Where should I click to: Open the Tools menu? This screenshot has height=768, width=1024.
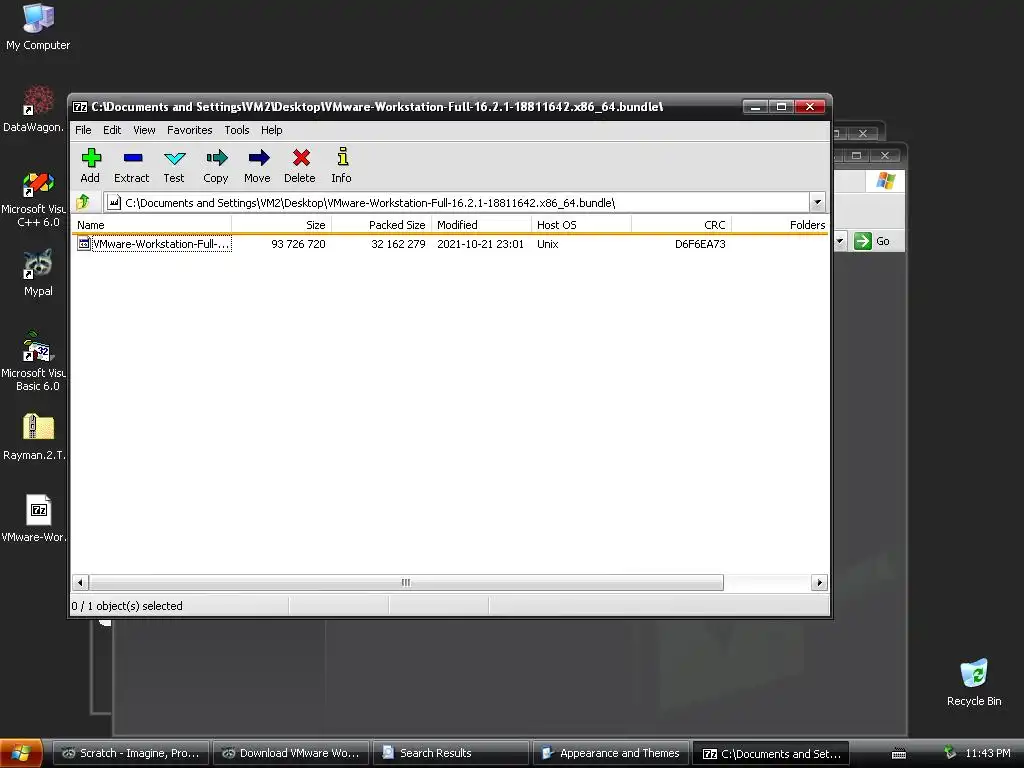click(237, 130)
